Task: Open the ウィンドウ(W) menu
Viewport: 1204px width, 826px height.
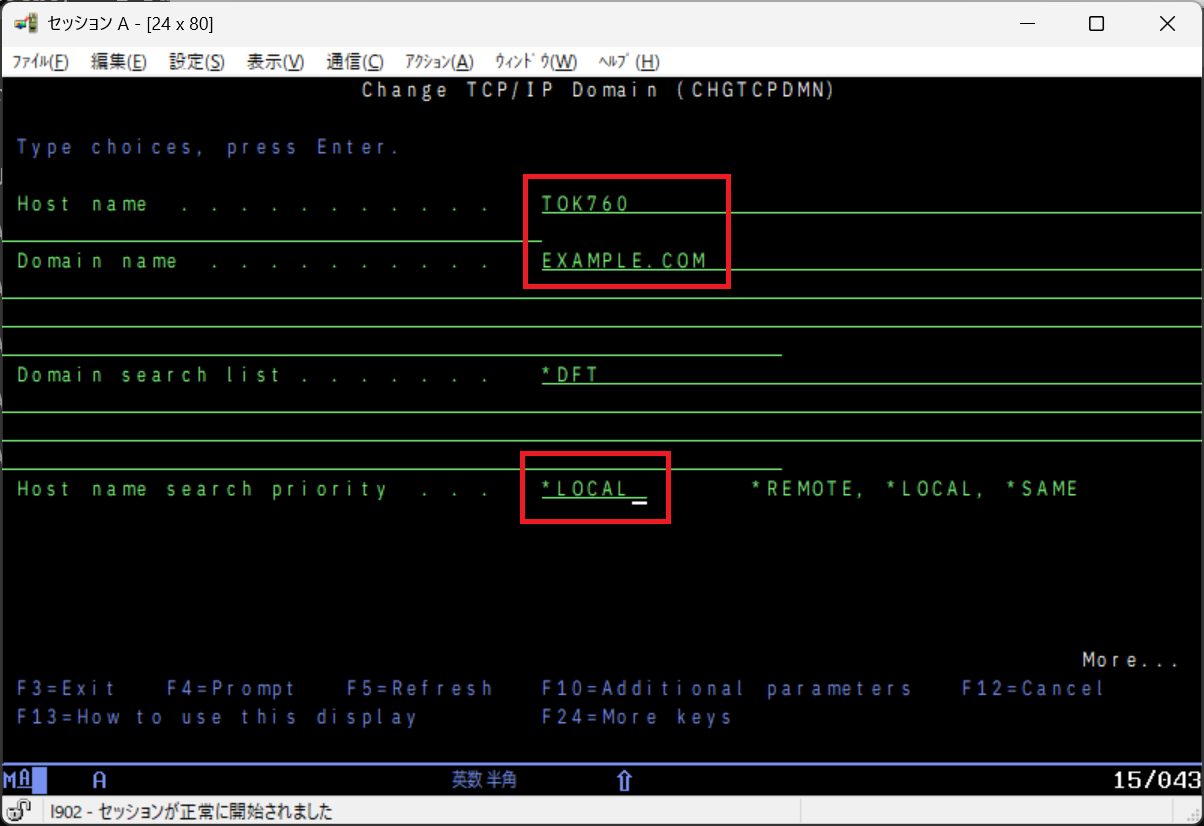Action: [x=535, y=62]
